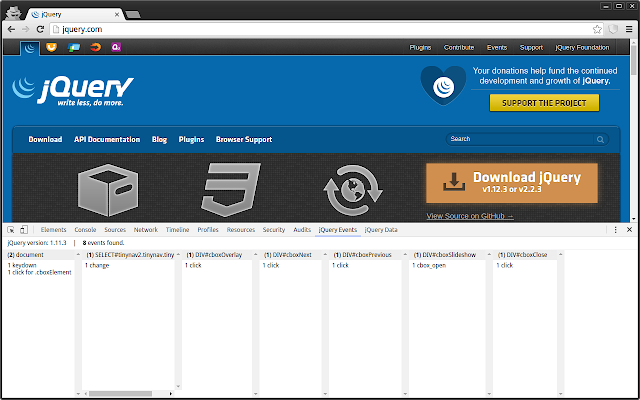This screenshot has height=400, width=640.
Task: Select '1 click for .cboxElement' entry
Action: click(40, 272)
